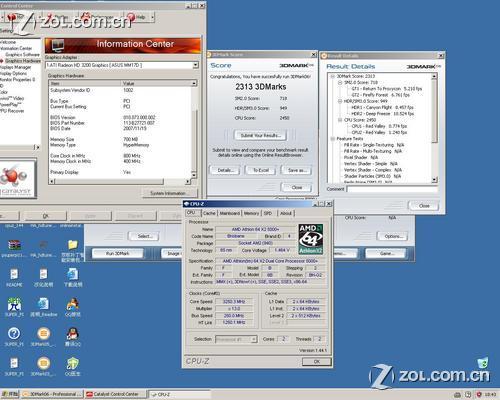The image size is (500, 400).
Task: Switch to 3DMark06 Professional taskbar button
Action: coord(52,394)
